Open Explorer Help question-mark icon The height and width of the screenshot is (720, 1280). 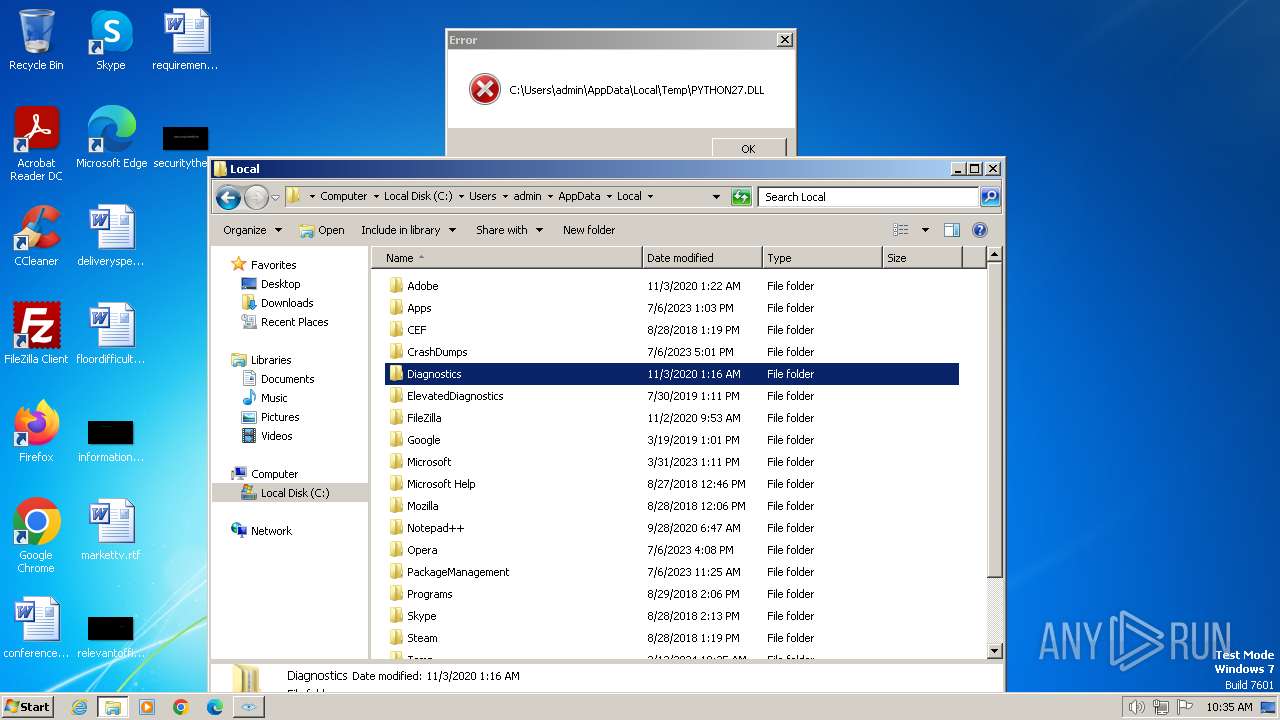pos(980,230)
